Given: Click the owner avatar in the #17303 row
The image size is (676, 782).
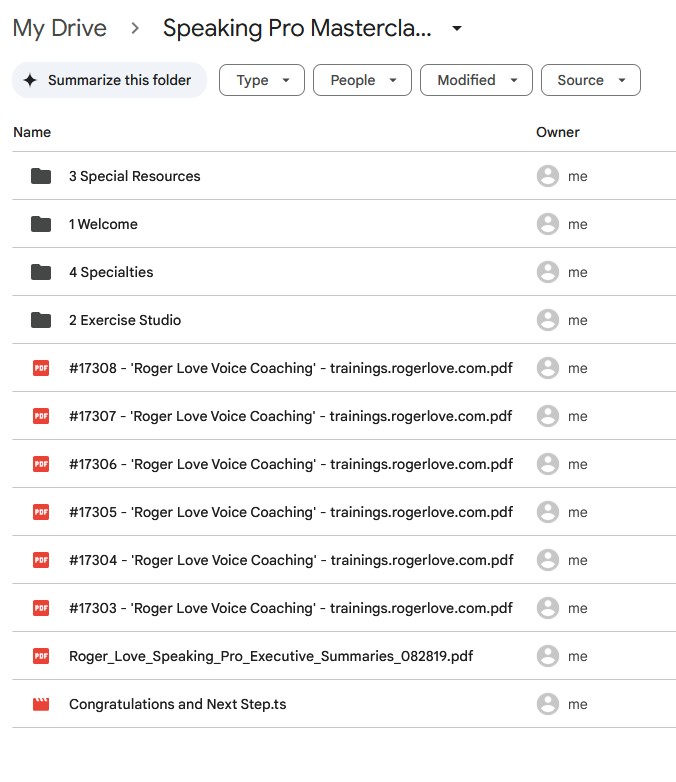Looking at the screenshot, I should (x=547, y=608).
